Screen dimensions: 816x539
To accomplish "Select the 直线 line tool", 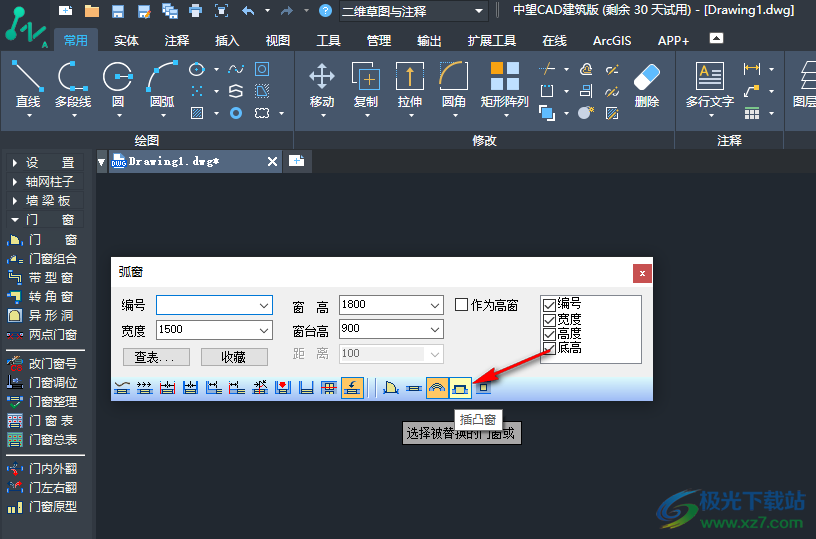I will 28,86.
